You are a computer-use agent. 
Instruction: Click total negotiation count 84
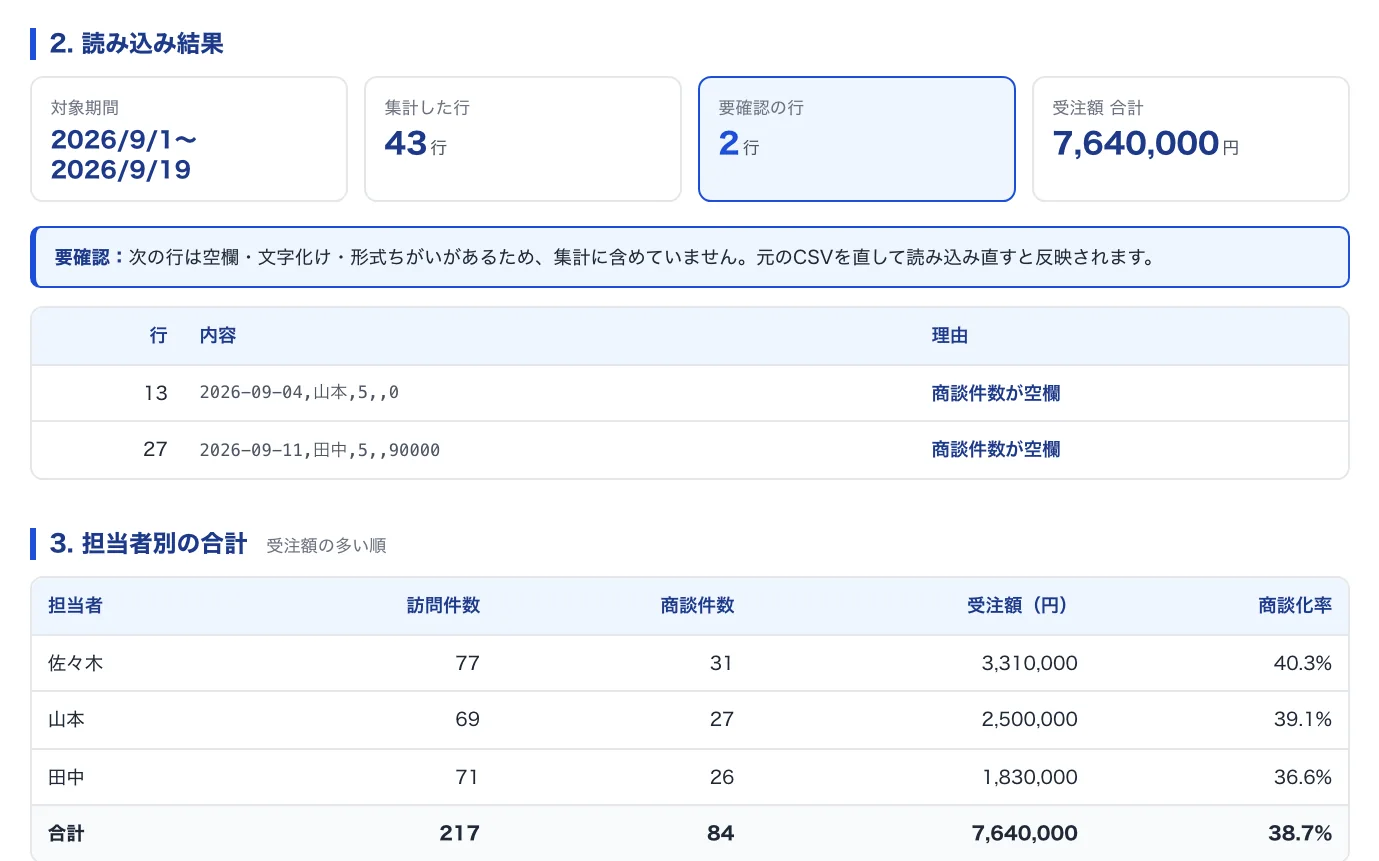(721, 833)
